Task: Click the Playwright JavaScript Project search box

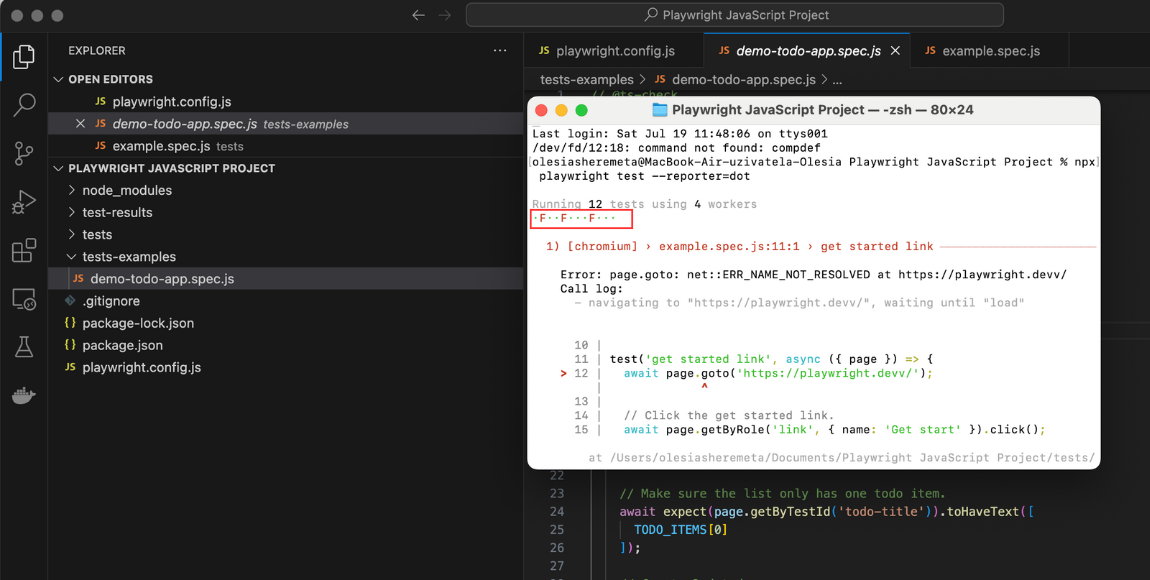Action: (x=734, y=15)
